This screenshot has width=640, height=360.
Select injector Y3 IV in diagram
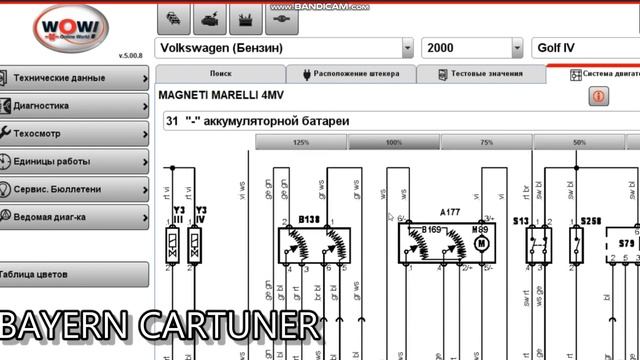tap(195, 245)
